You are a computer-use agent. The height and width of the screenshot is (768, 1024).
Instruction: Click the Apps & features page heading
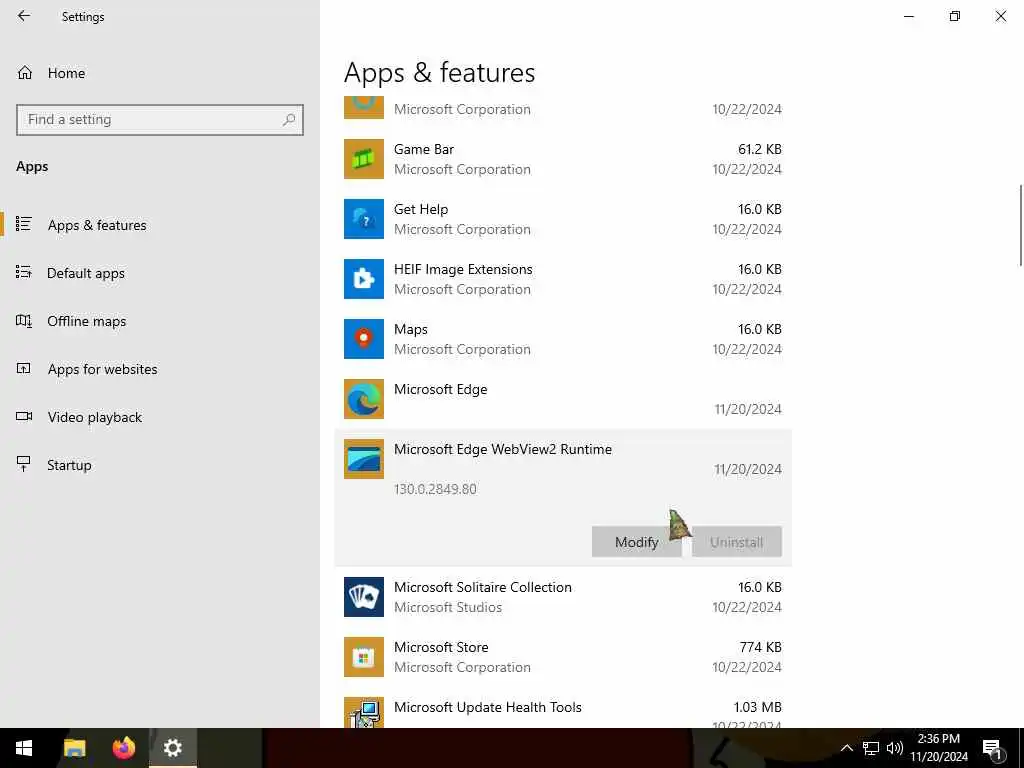(440, 72)
